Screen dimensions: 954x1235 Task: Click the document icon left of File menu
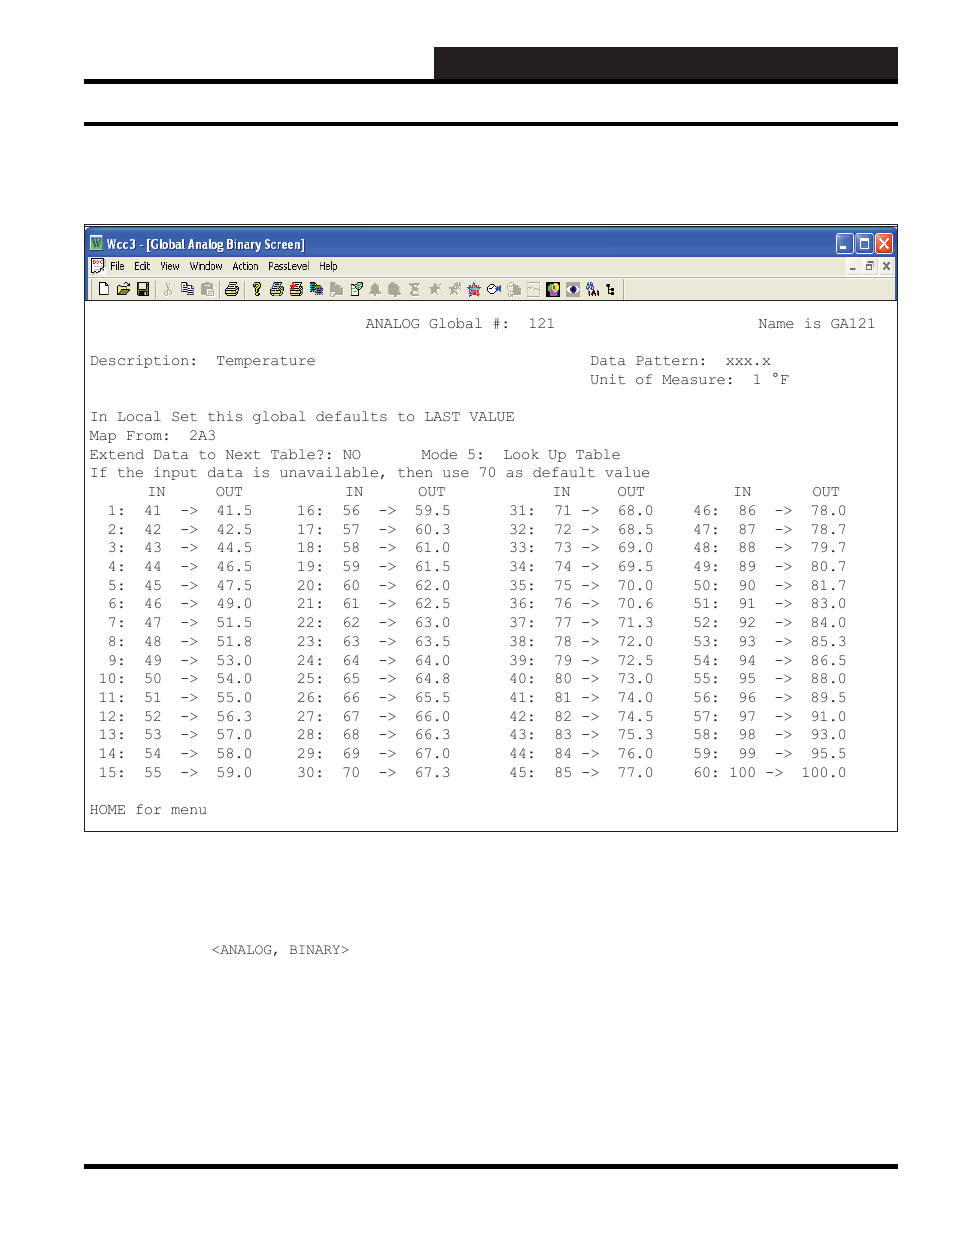97,266
